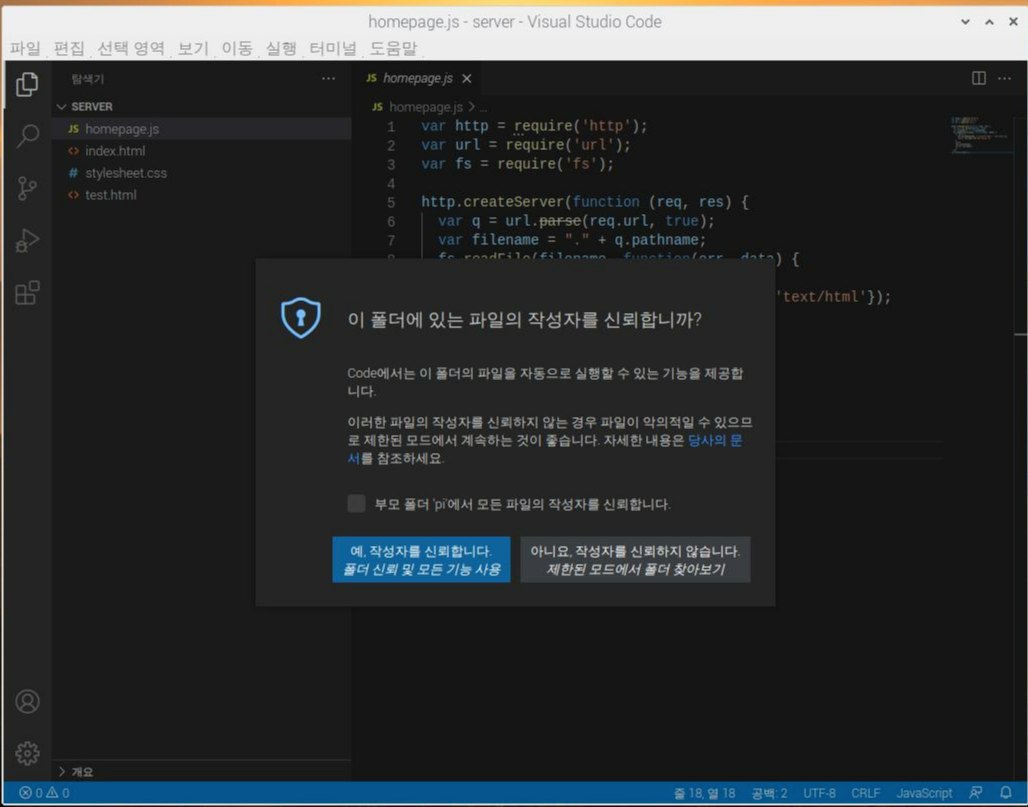Open editor more actions ellipsis
The image size is (1028, 807).
(x=1004, y=78)
